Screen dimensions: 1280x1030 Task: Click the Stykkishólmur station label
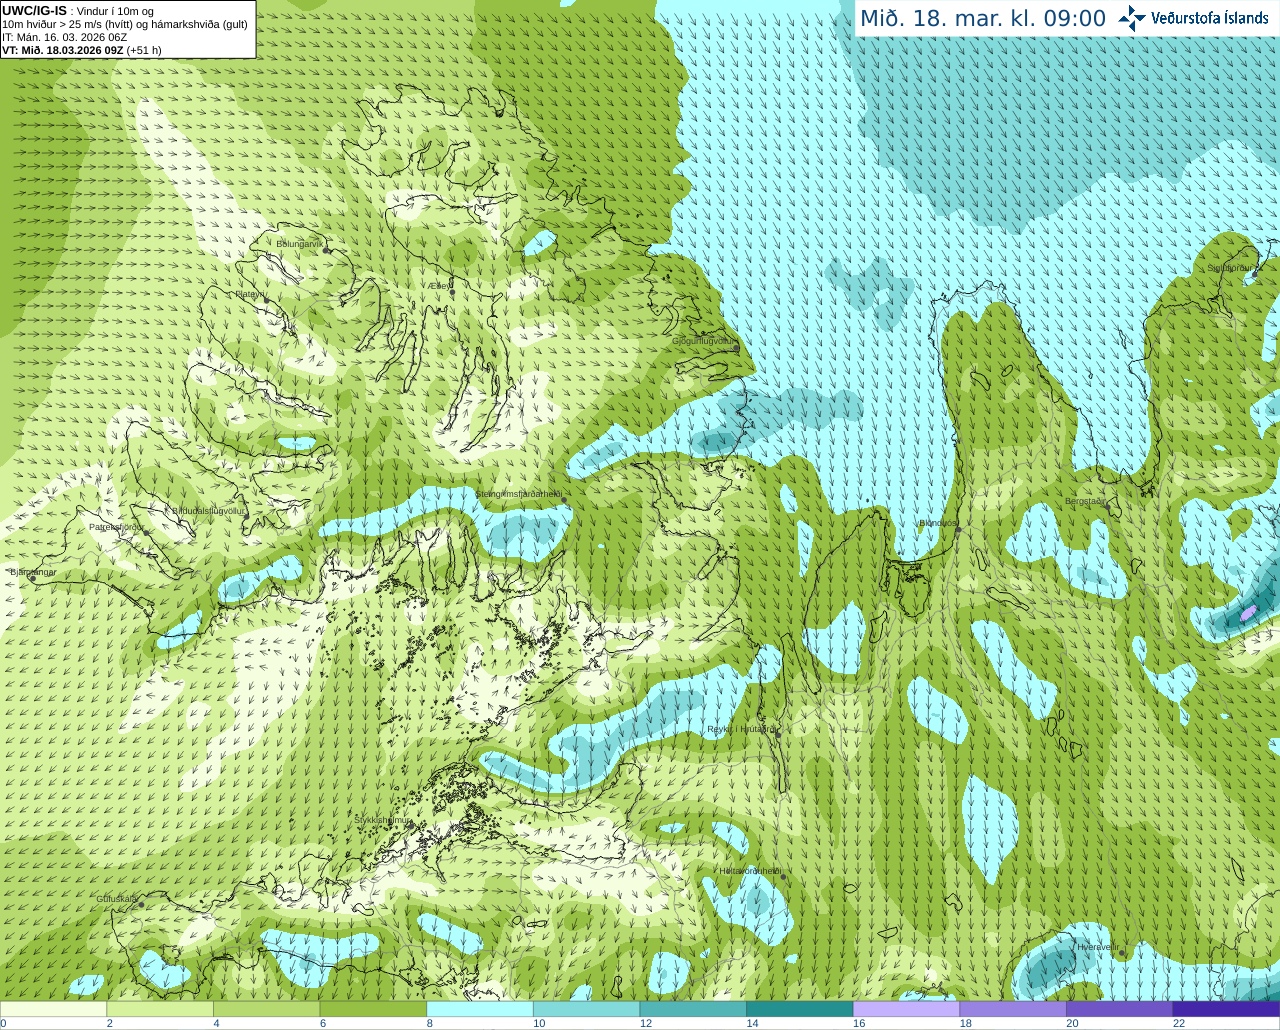click(x=382, y=819)
